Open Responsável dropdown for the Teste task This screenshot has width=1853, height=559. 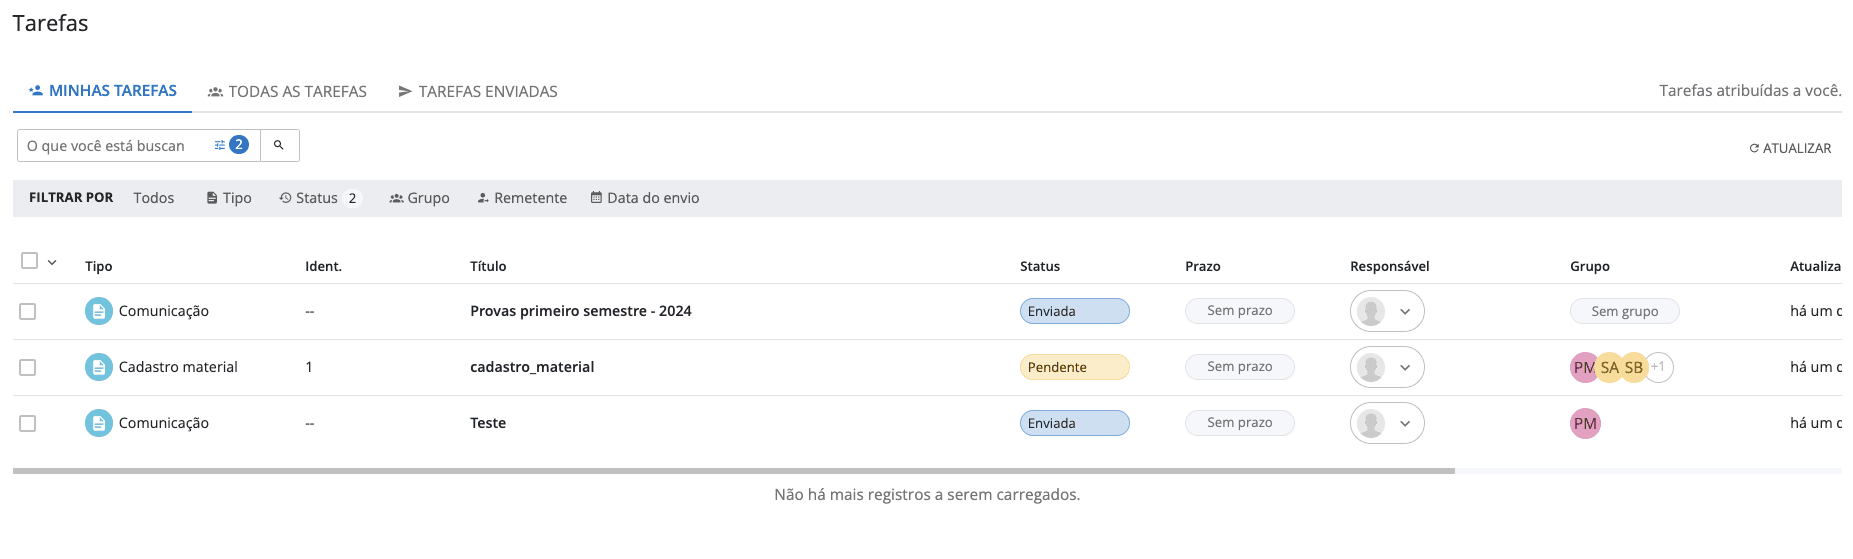pyautogui.click(x=1387, y=423)
